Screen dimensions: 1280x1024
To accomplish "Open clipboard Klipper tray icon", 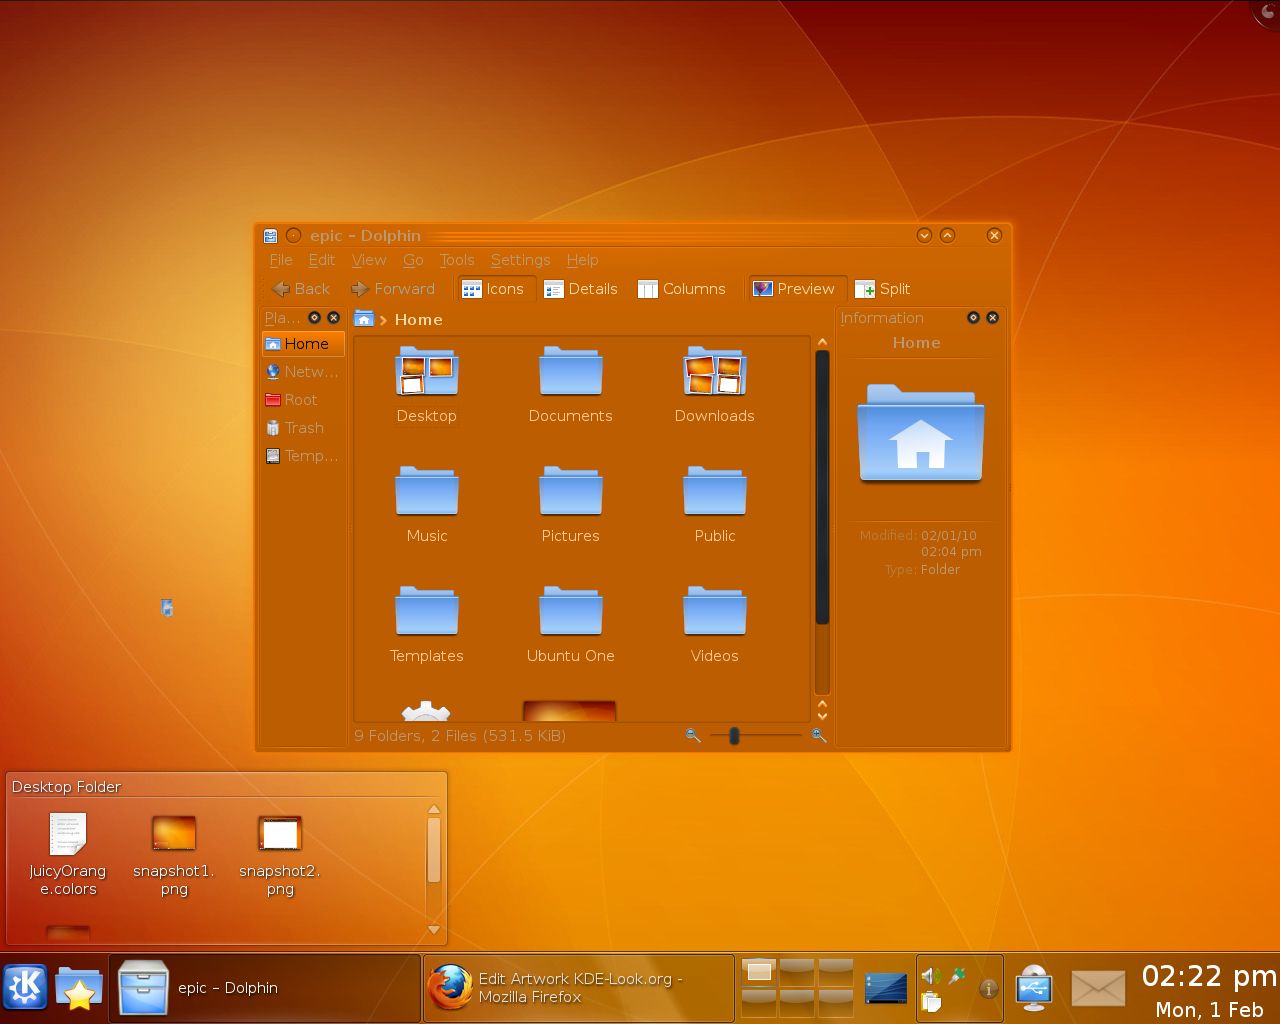I will (x=931, y=1001).
